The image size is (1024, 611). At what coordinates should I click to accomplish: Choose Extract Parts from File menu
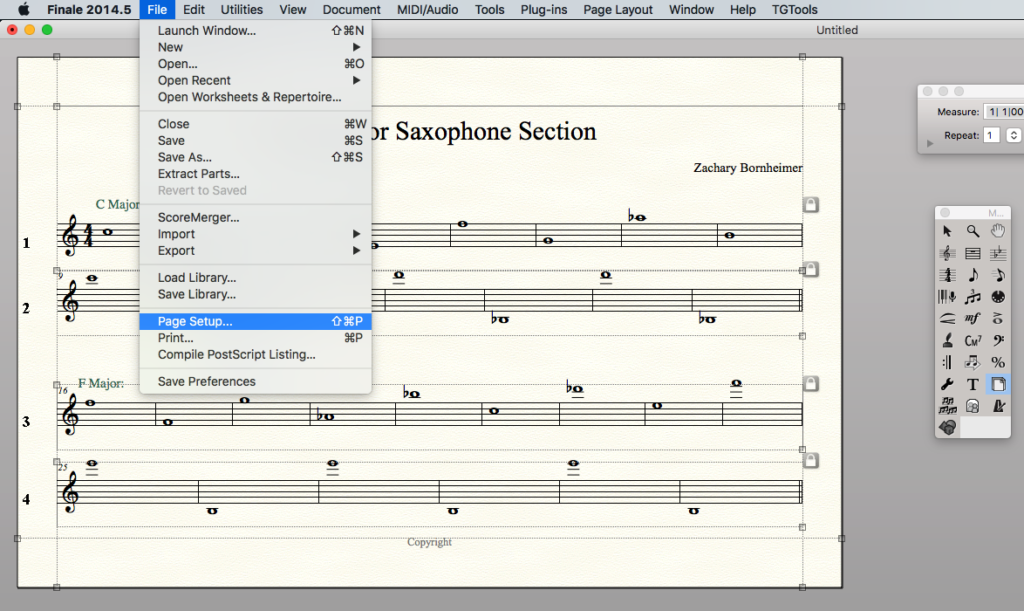198,174
